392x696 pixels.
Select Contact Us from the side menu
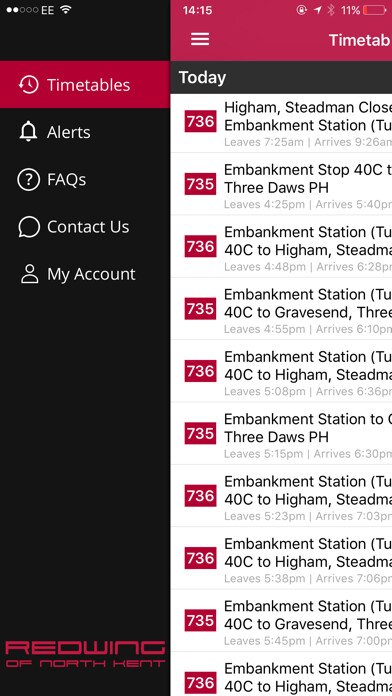click(85, 227)
